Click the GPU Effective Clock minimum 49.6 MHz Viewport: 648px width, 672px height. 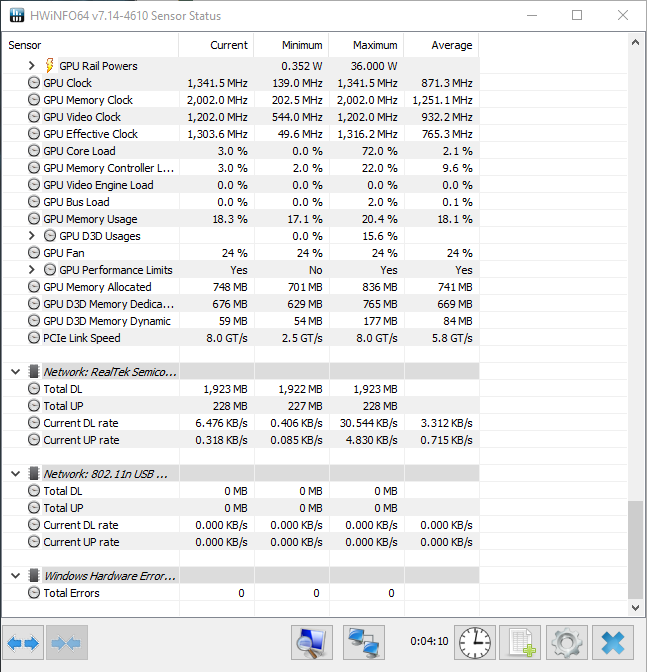click(300, 134)
